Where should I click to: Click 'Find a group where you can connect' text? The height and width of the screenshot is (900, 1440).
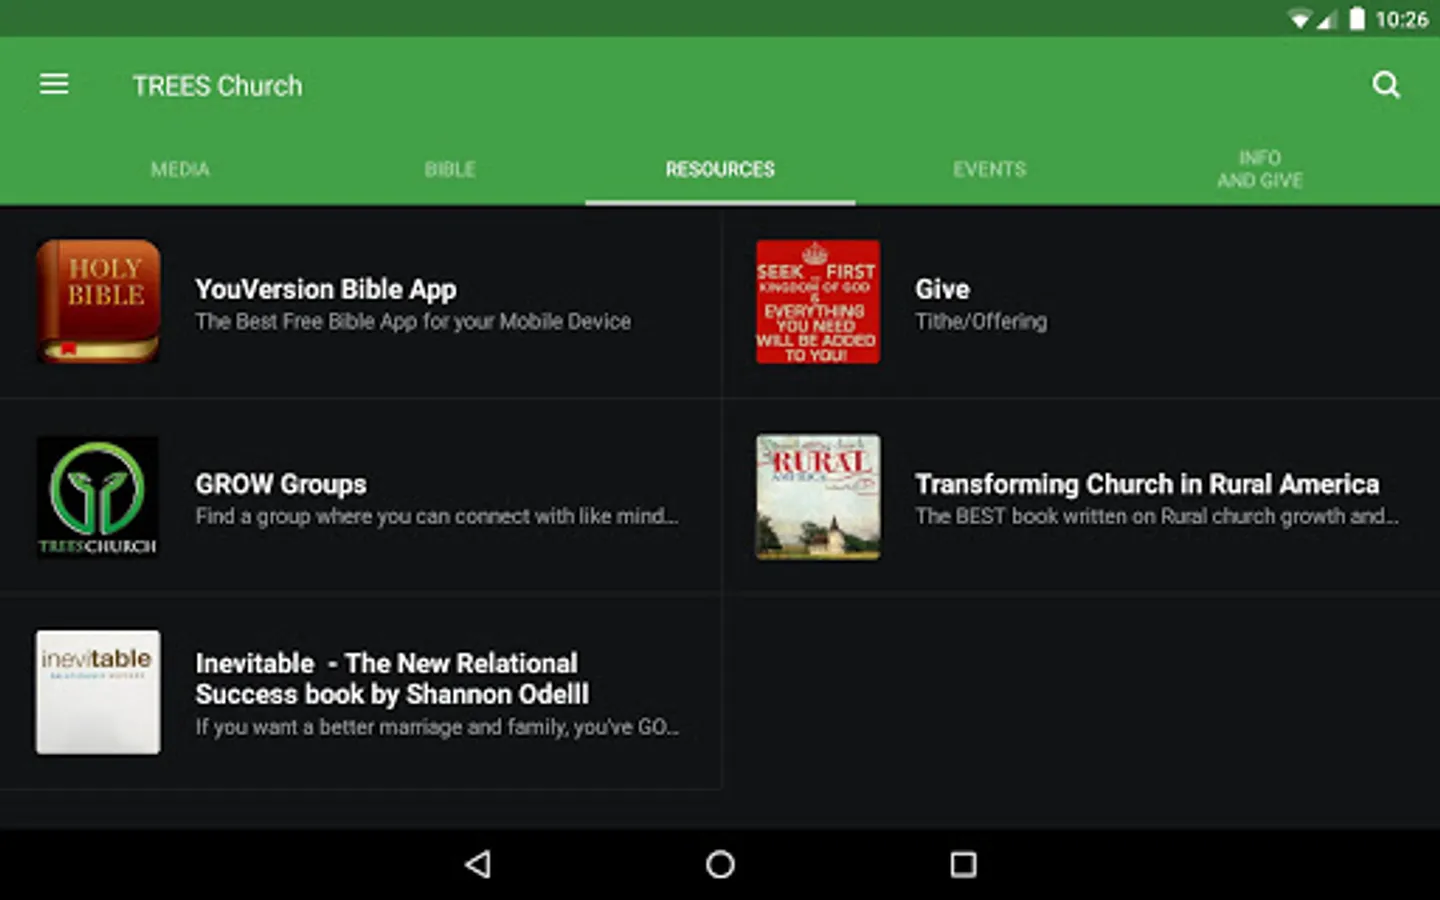pos(437,516)
